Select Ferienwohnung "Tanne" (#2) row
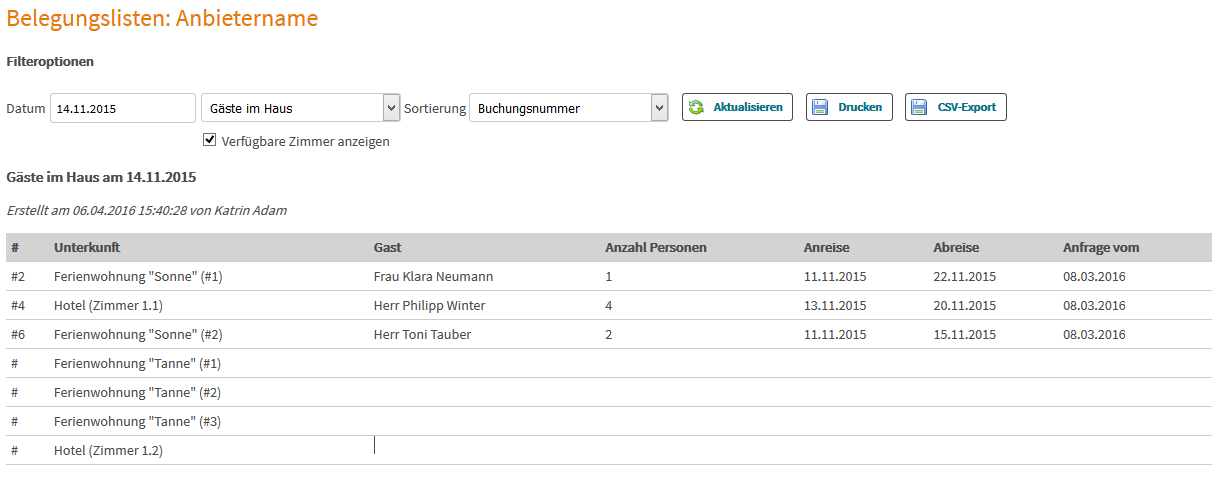Image resolution: width=1217 pixels, height=477 pixels. pos(609,393)
